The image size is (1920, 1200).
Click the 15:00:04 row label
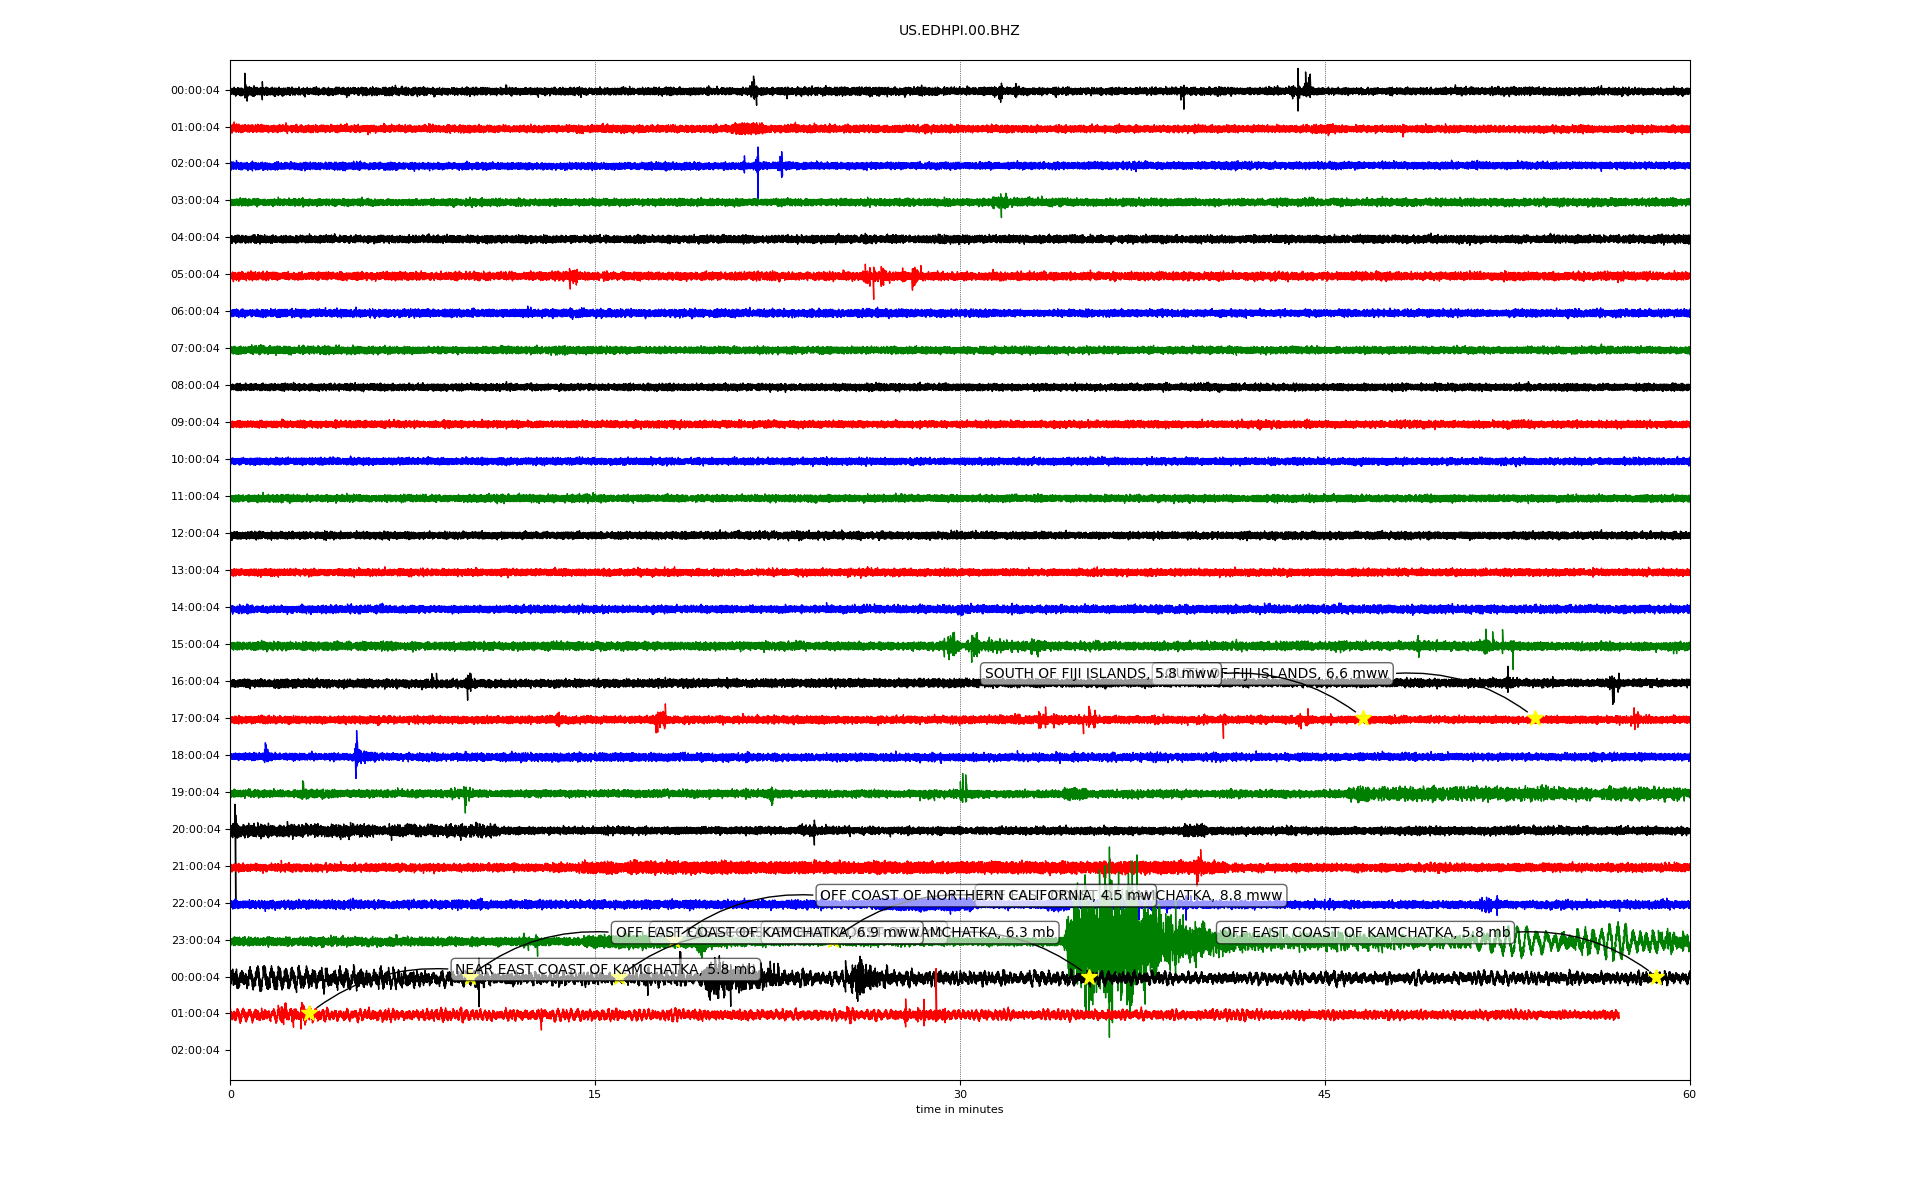[195, 645]
